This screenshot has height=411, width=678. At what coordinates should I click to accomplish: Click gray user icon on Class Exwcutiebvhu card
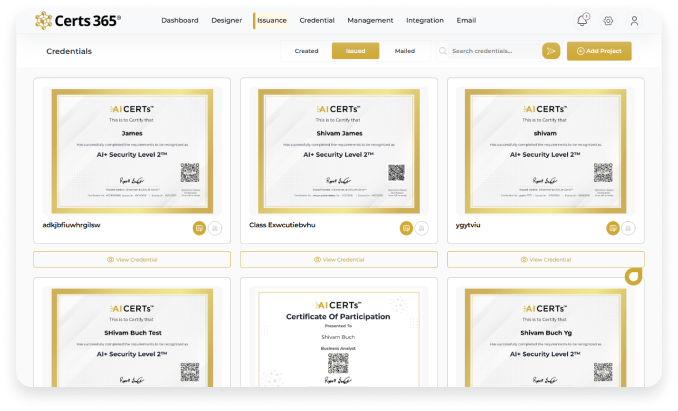(x=421, y=228)
